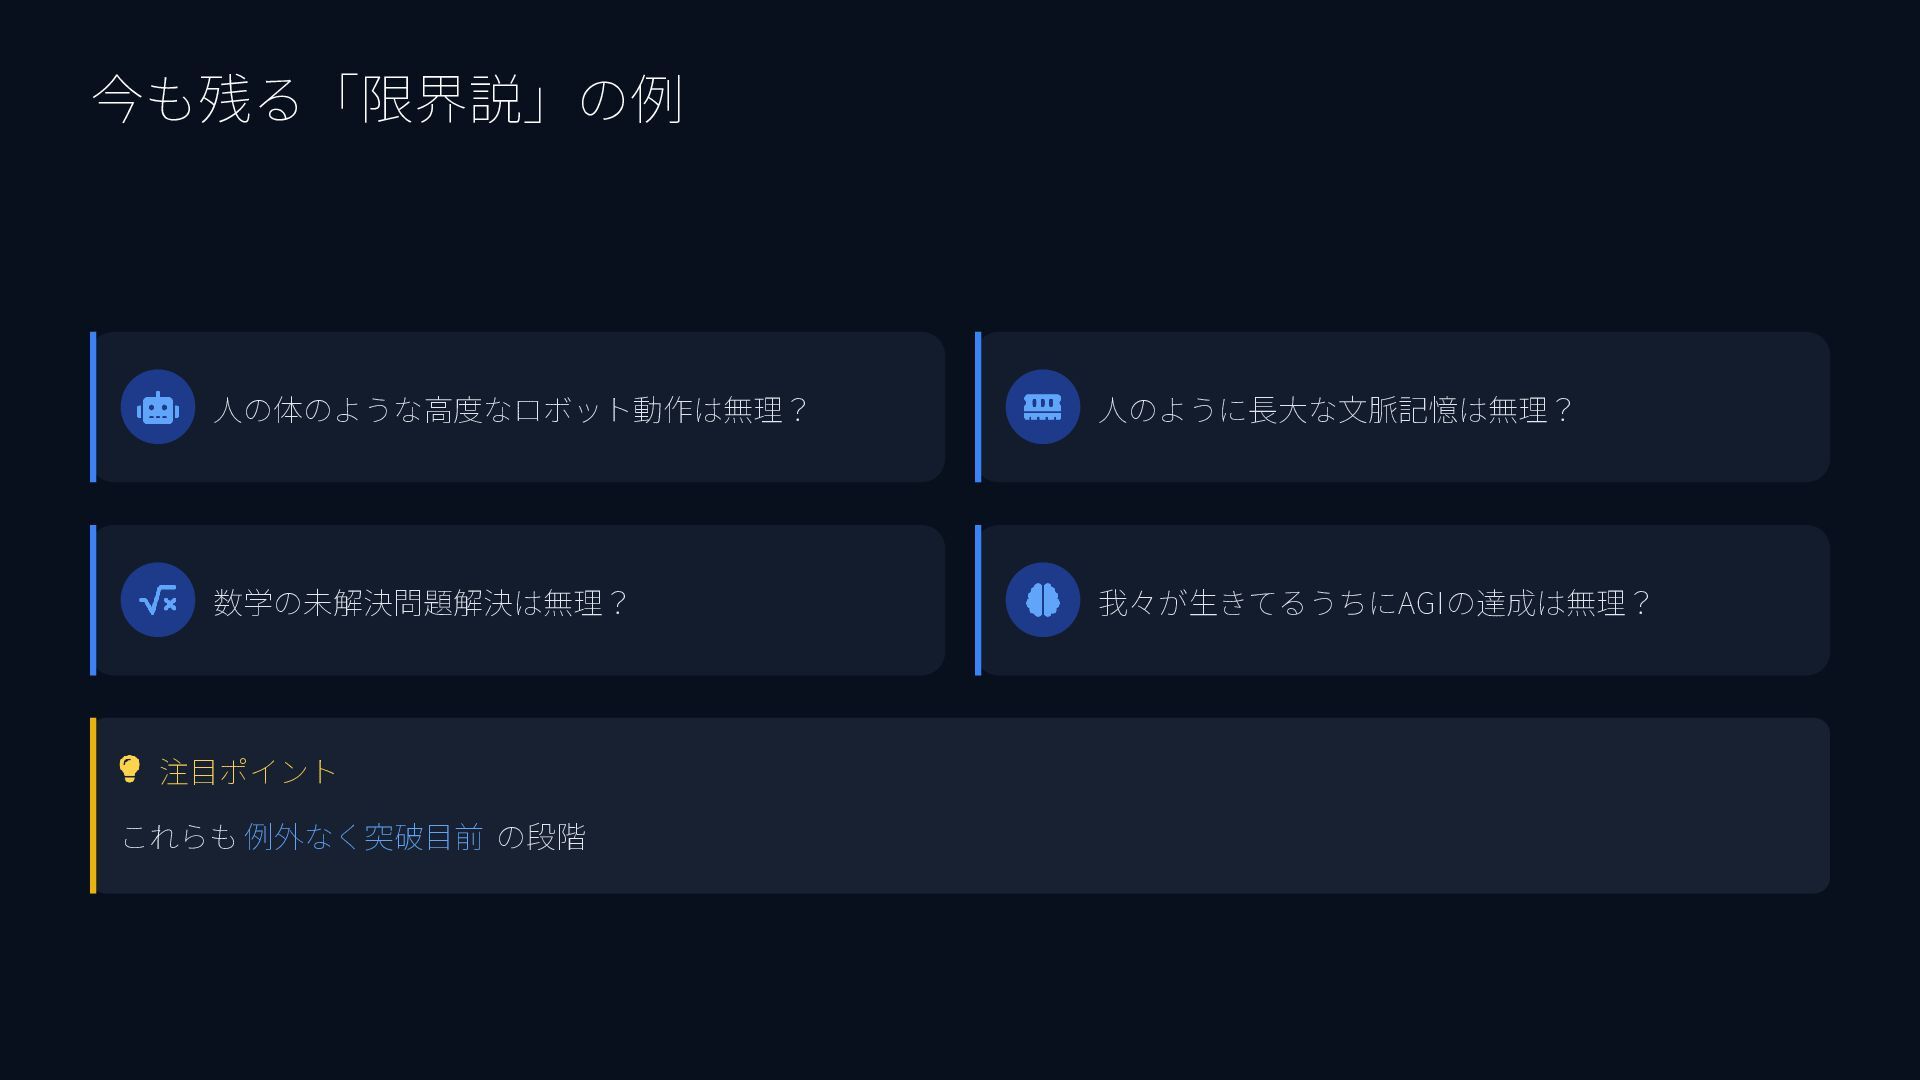Click the square root math icon

pyautogui.click(x=158, y=600)
